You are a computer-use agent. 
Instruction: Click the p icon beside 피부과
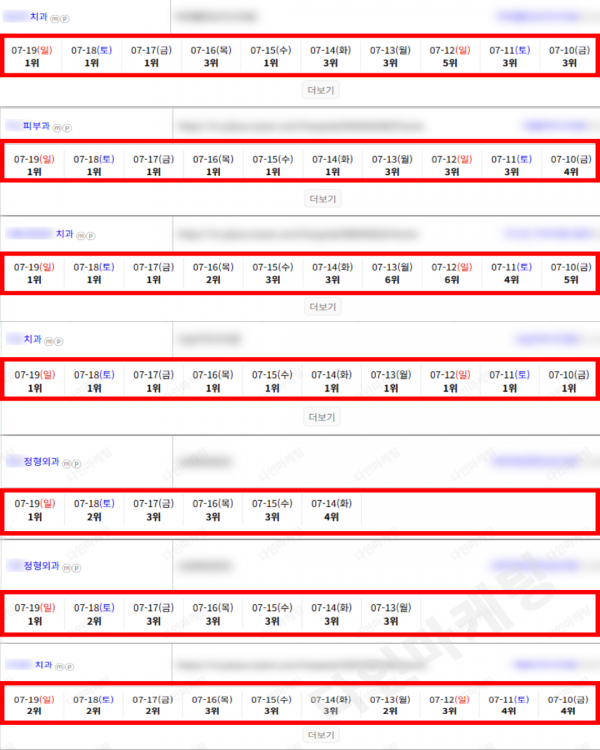(67, 128)
